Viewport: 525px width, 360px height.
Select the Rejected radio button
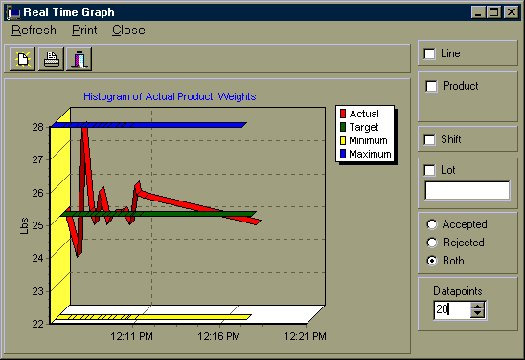432,242
